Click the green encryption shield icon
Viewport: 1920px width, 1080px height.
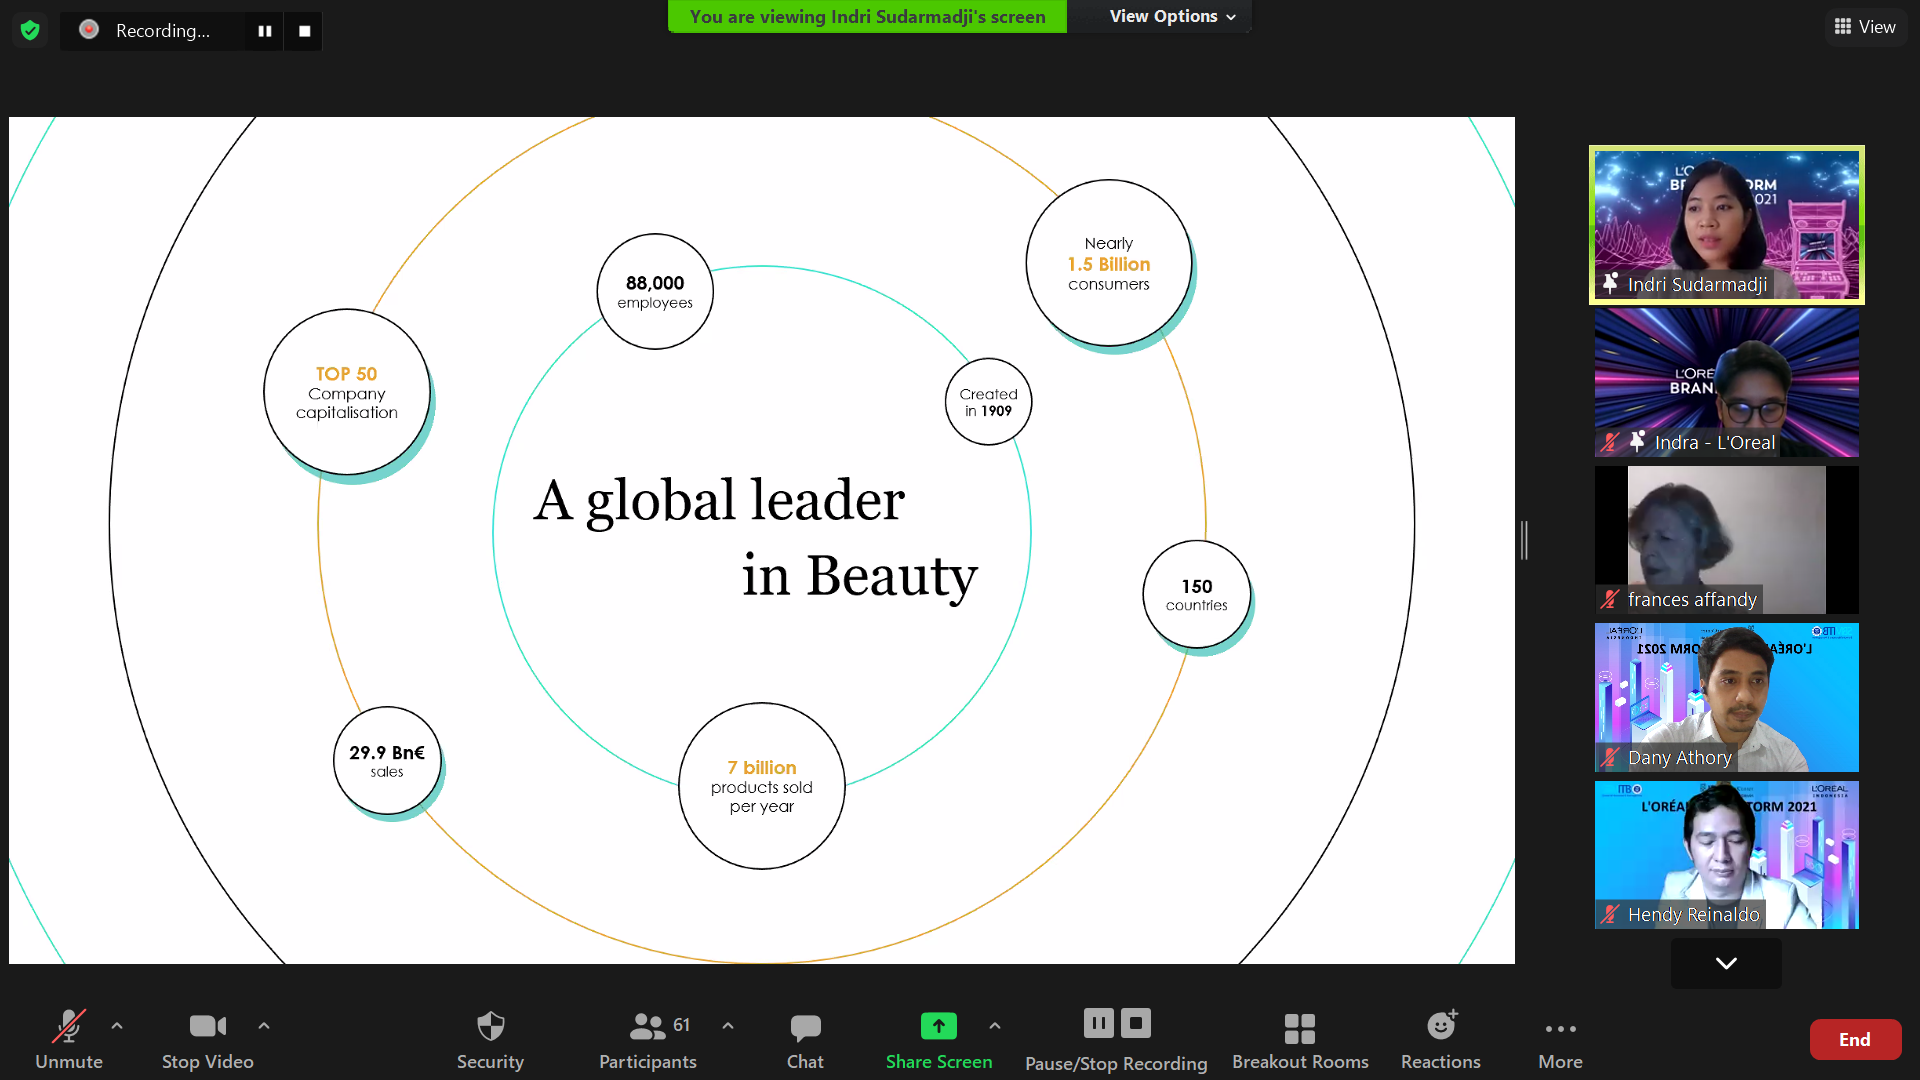click(x=30, y=30)
